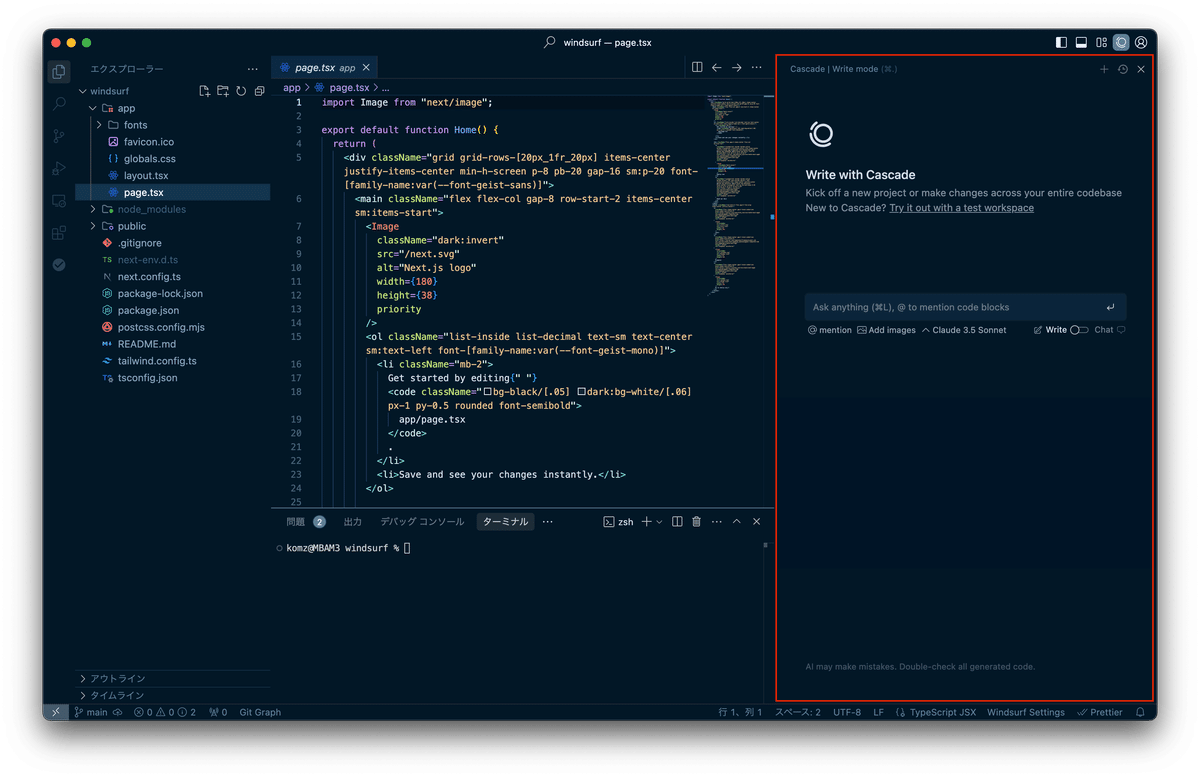
Task: Maximize the bottom panel with chevron up
Action: [737, 522]
